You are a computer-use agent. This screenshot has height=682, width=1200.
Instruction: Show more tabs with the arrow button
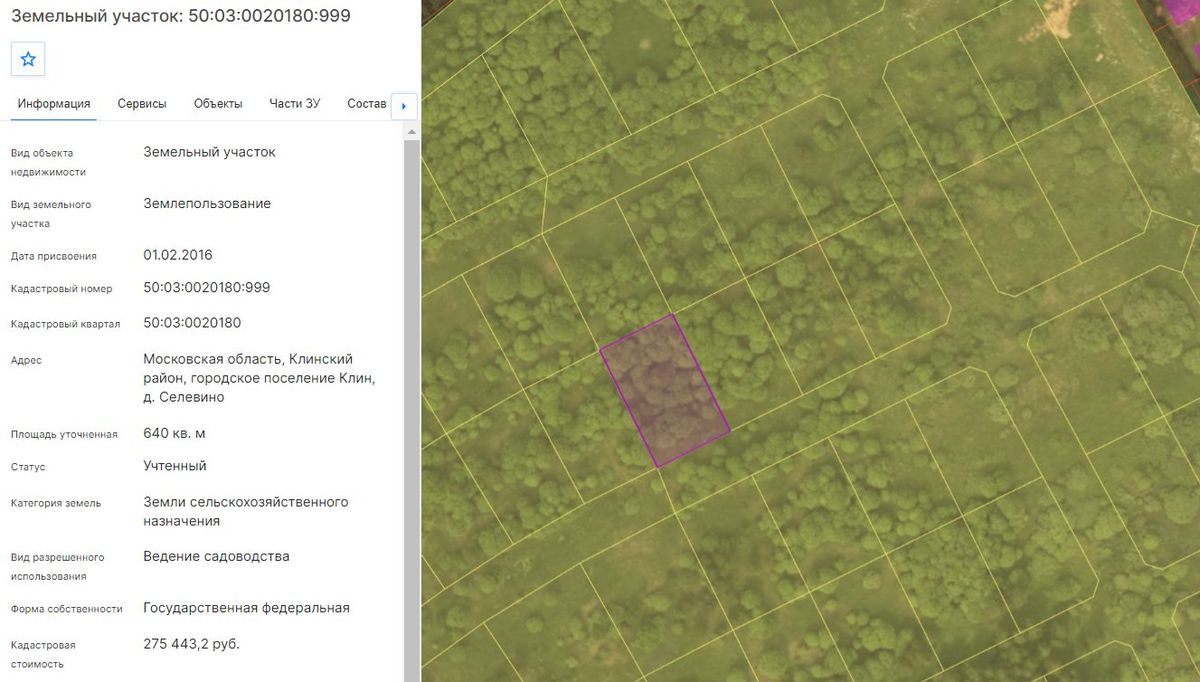point(404,106)
